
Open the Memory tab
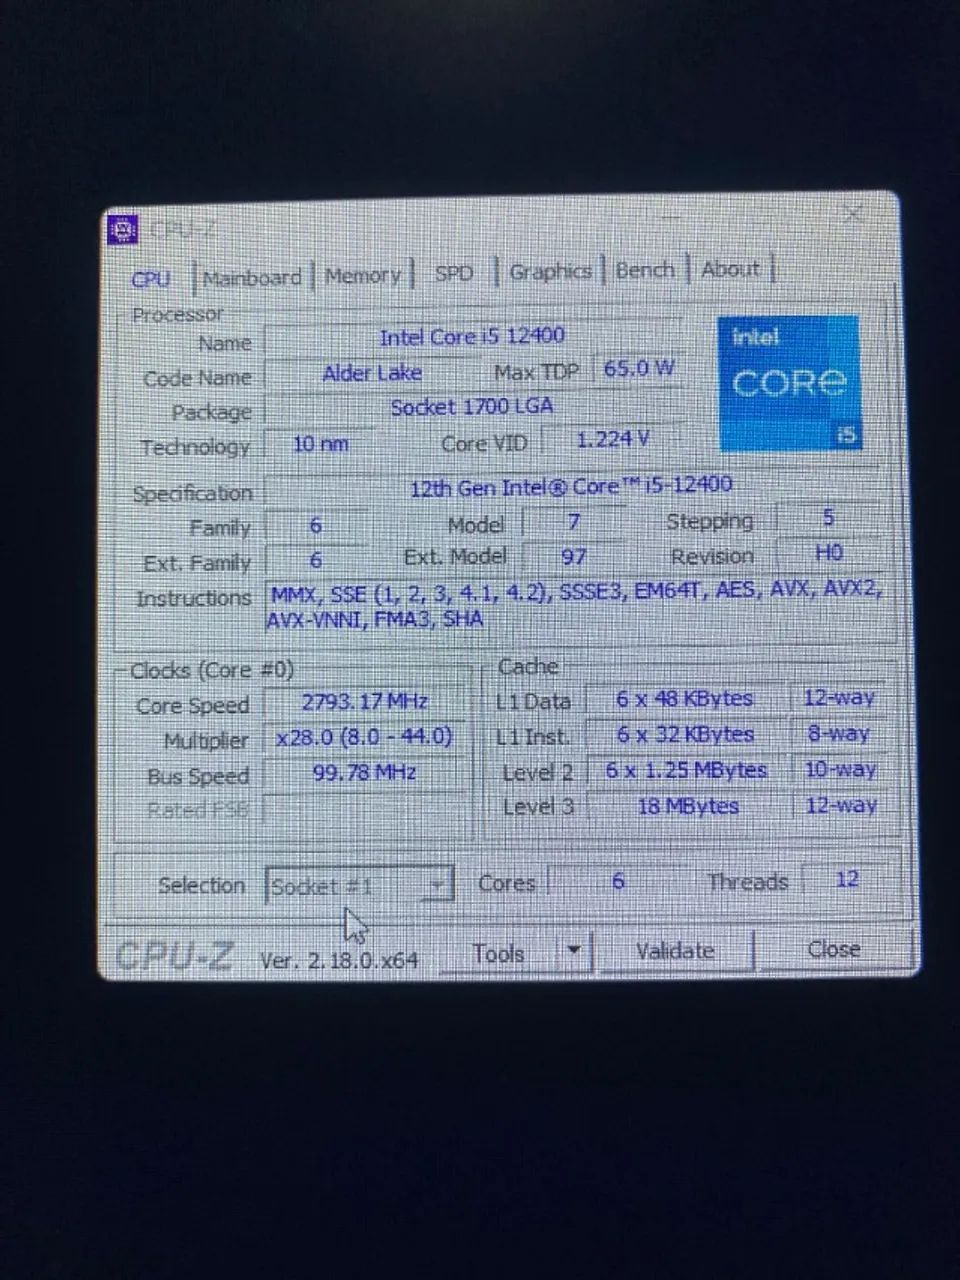(x=364, y=275)
